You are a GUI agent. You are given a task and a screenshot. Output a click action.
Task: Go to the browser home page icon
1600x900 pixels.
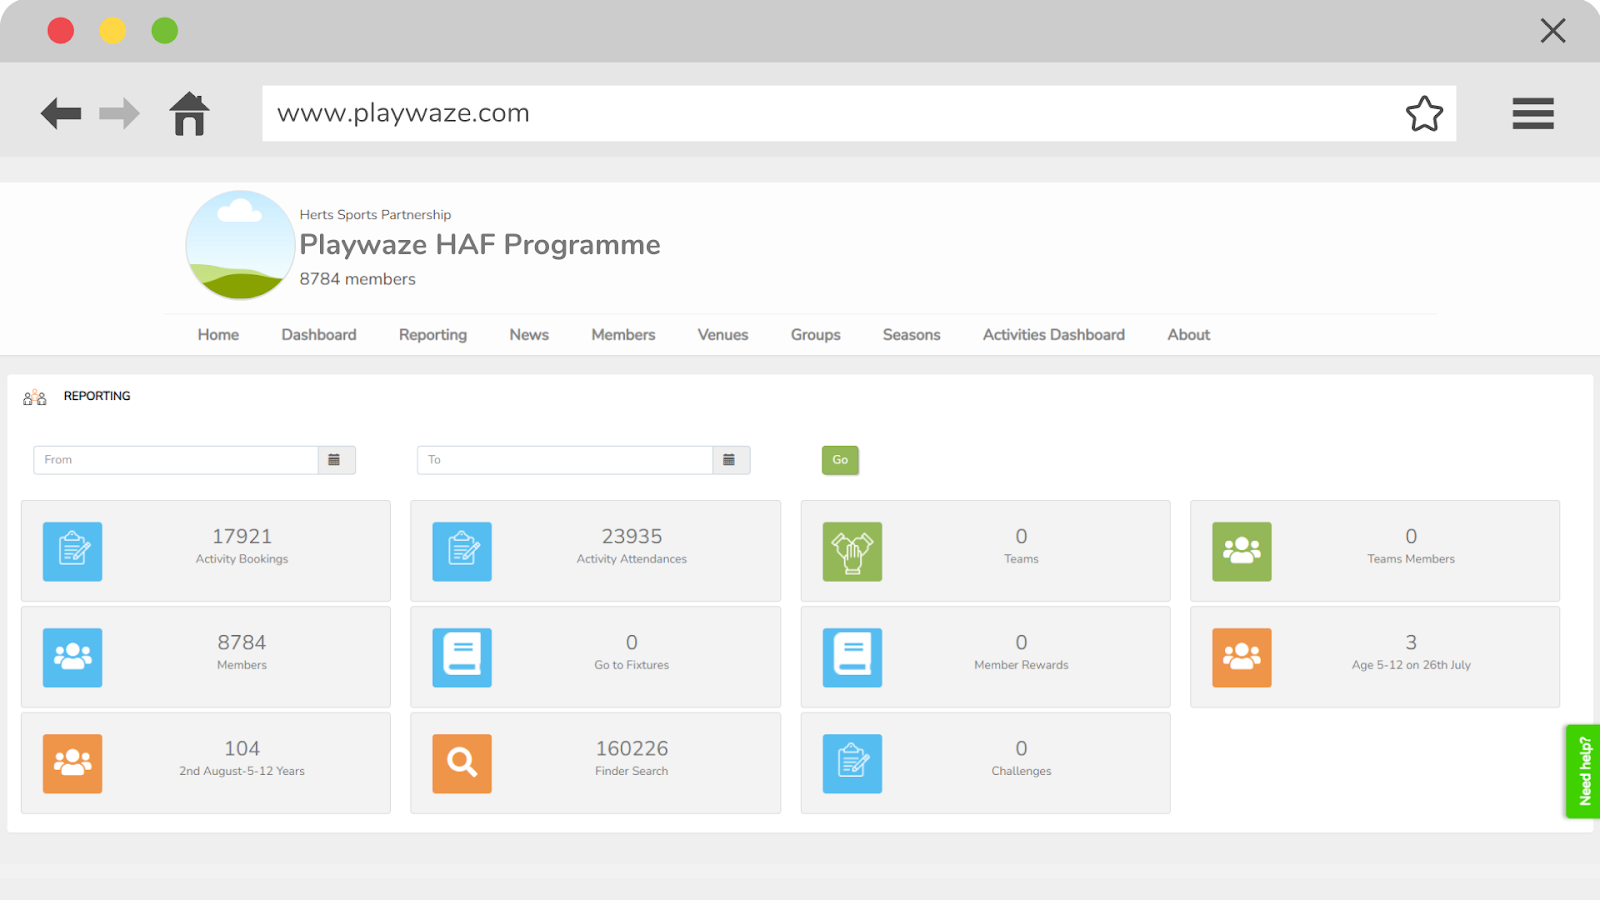(189, 113)
